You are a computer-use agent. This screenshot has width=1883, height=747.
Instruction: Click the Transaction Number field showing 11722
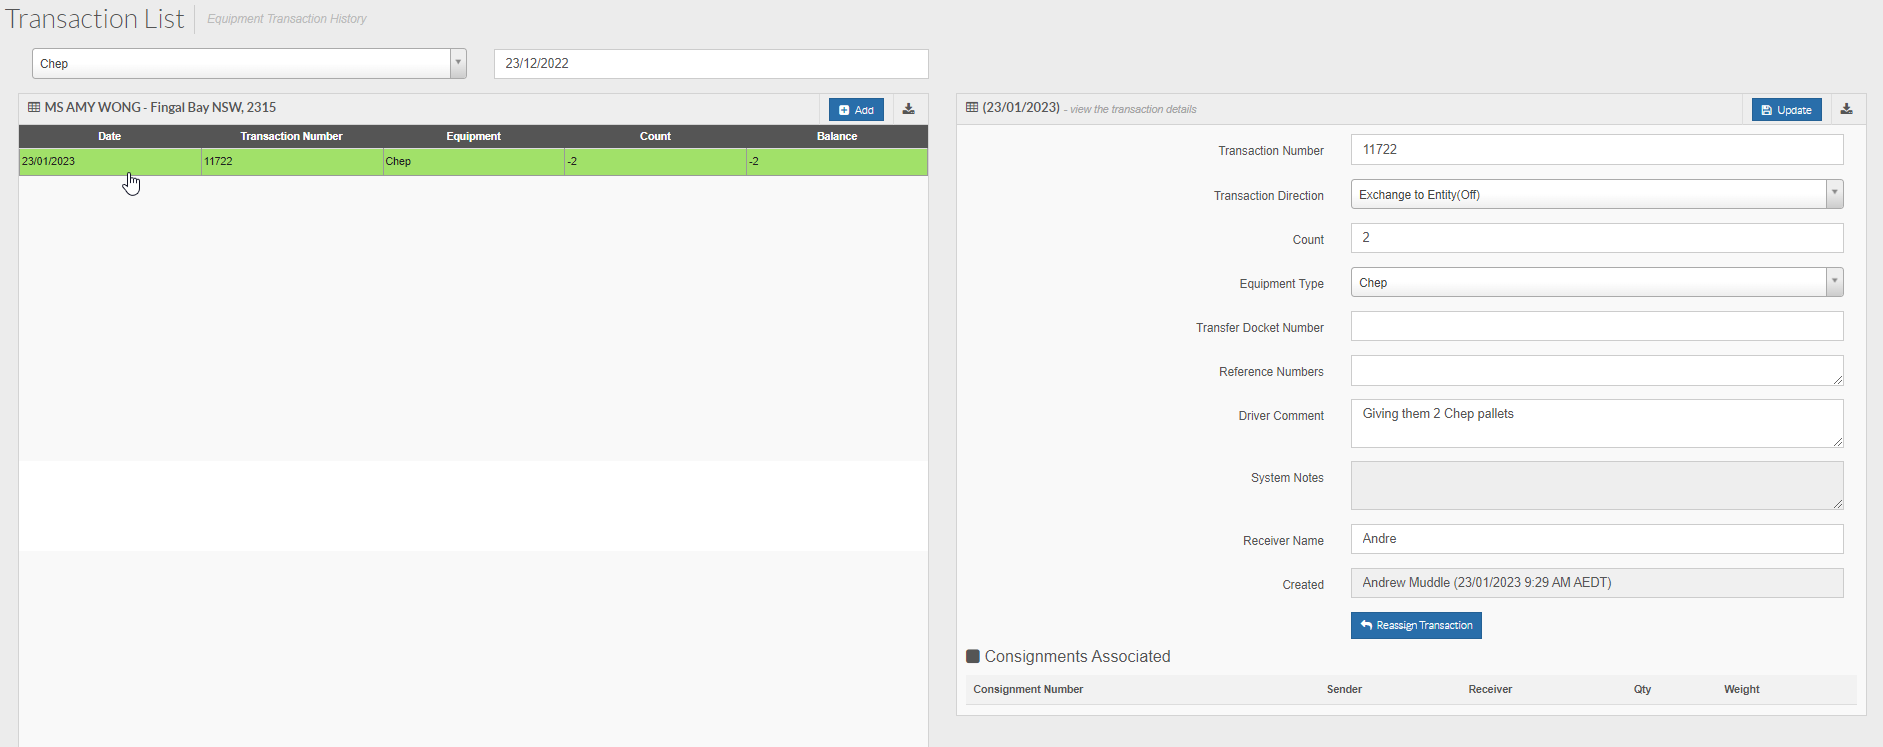1597,149
